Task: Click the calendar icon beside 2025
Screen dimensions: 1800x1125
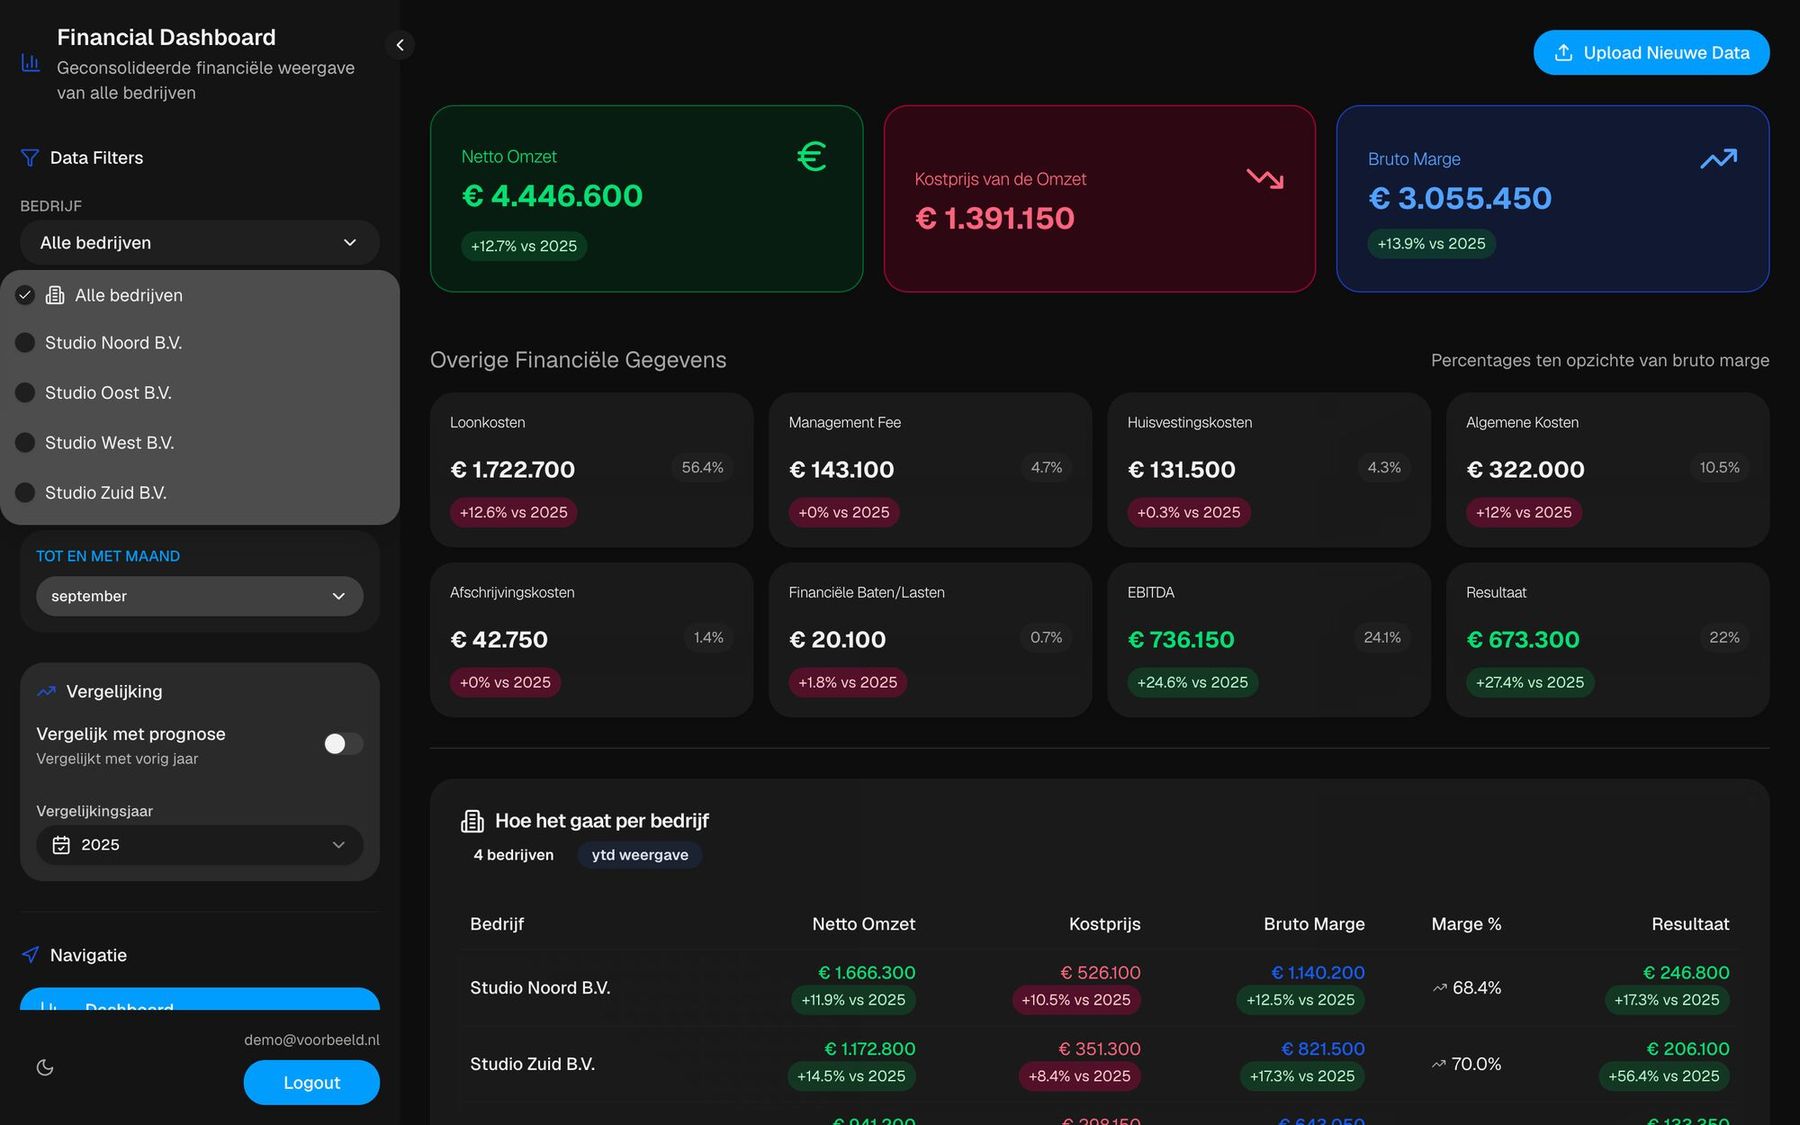Action: [61, 845]
